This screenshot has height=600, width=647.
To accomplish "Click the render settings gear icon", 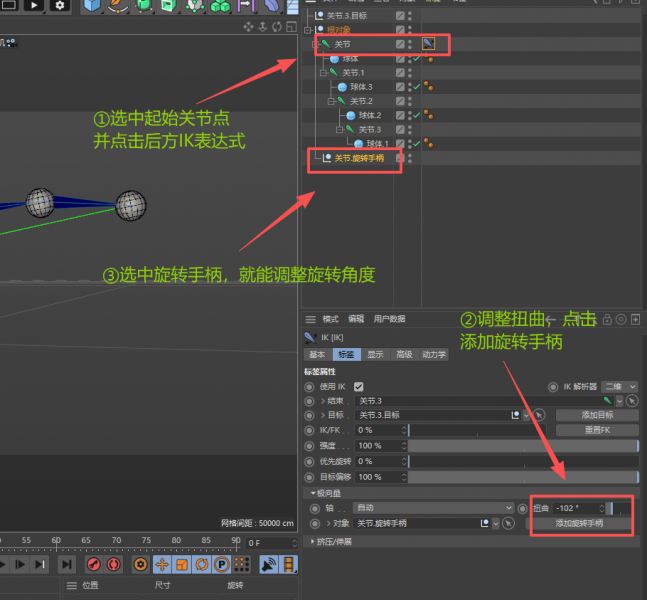I will 60,6.
